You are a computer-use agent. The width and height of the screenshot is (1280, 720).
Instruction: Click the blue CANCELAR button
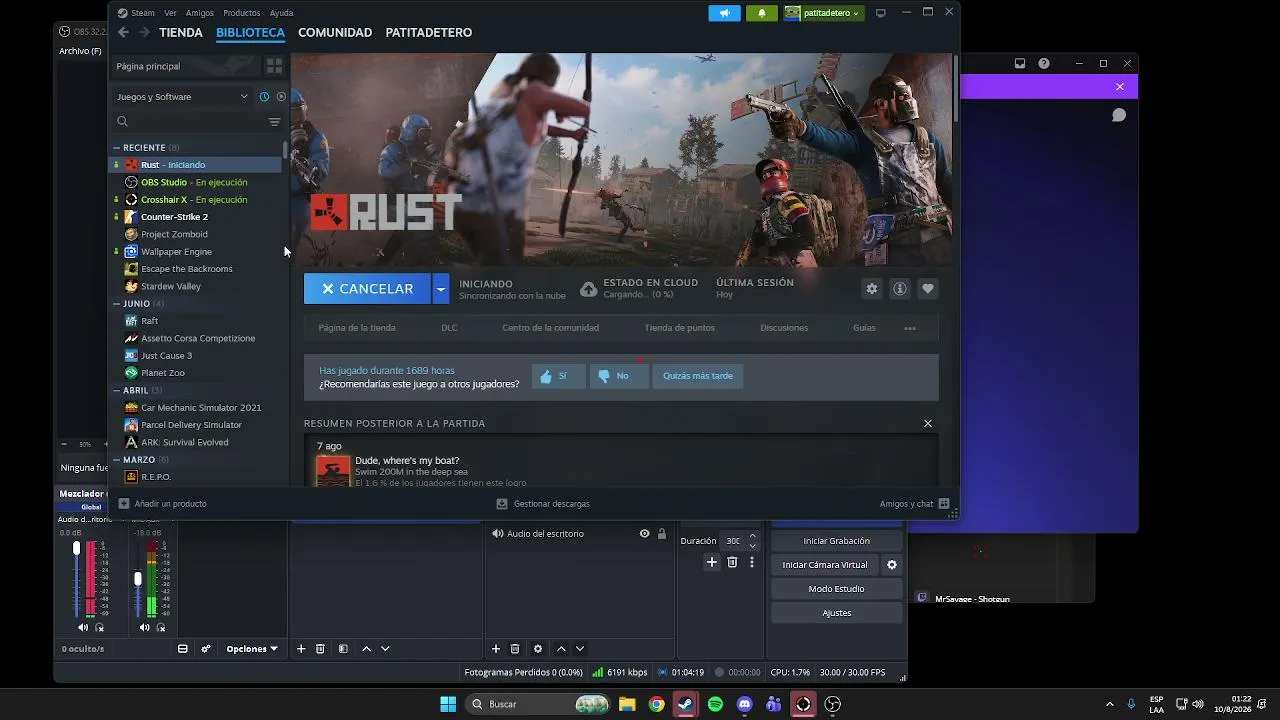point(367,289)
